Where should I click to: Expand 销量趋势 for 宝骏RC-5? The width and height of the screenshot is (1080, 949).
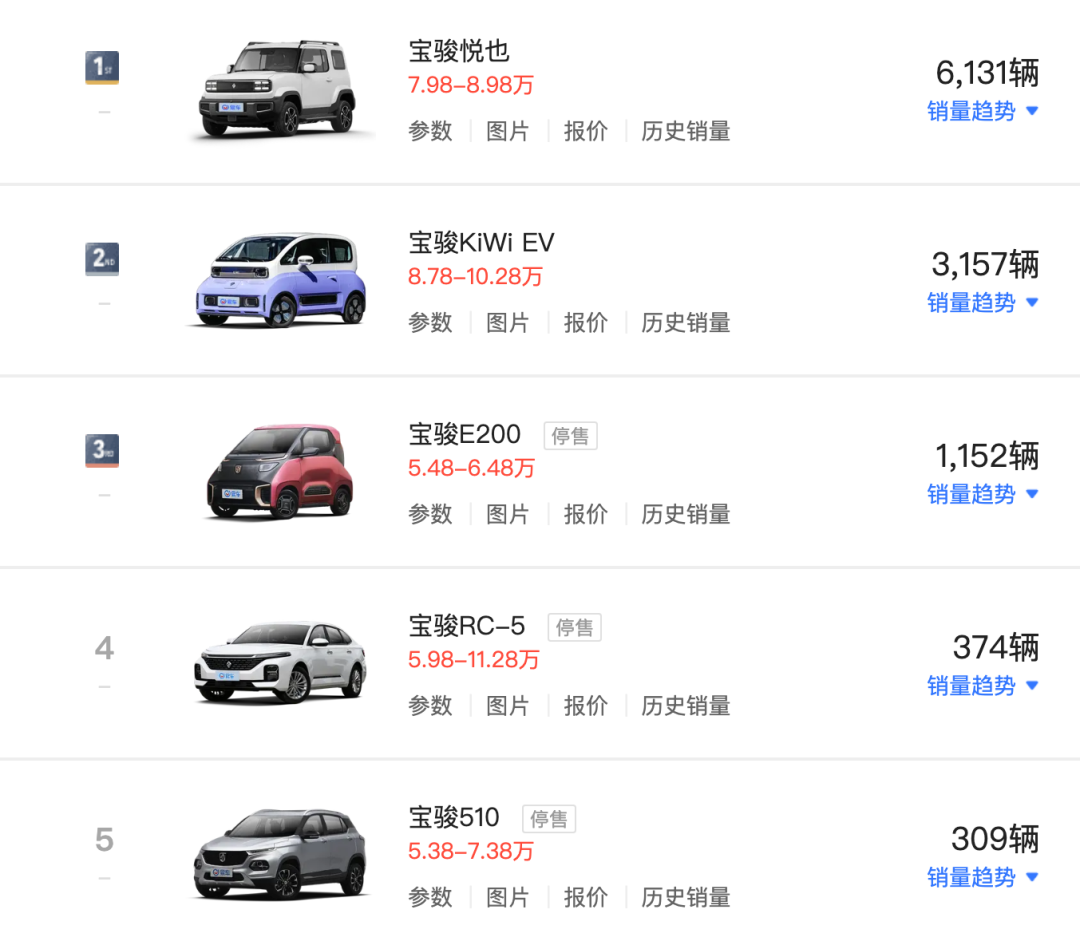pyautogui.click(x=982, y=685)
